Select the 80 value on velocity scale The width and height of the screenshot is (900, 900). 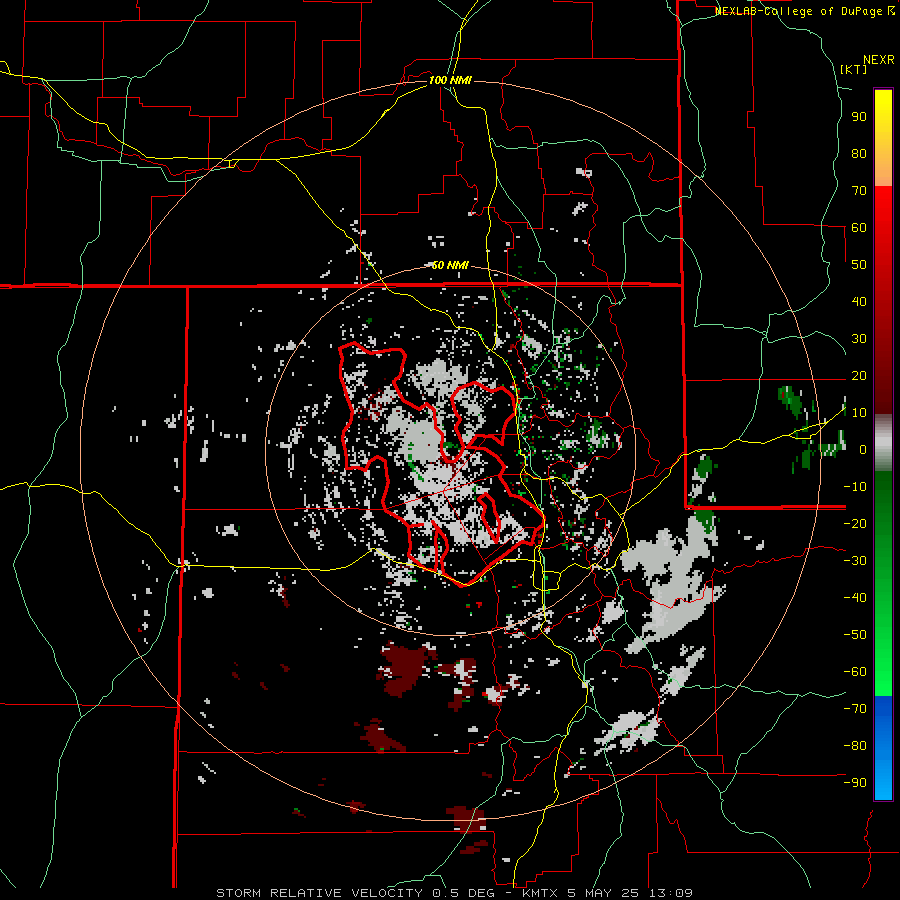(x=859, y=154)
